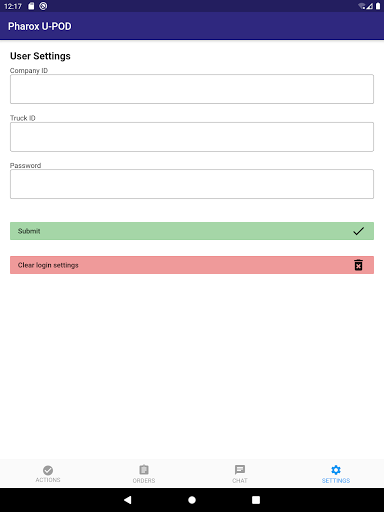Switch to the ACTIONS tab label
This screenshot has height=512, width=384.
[48, 480]
